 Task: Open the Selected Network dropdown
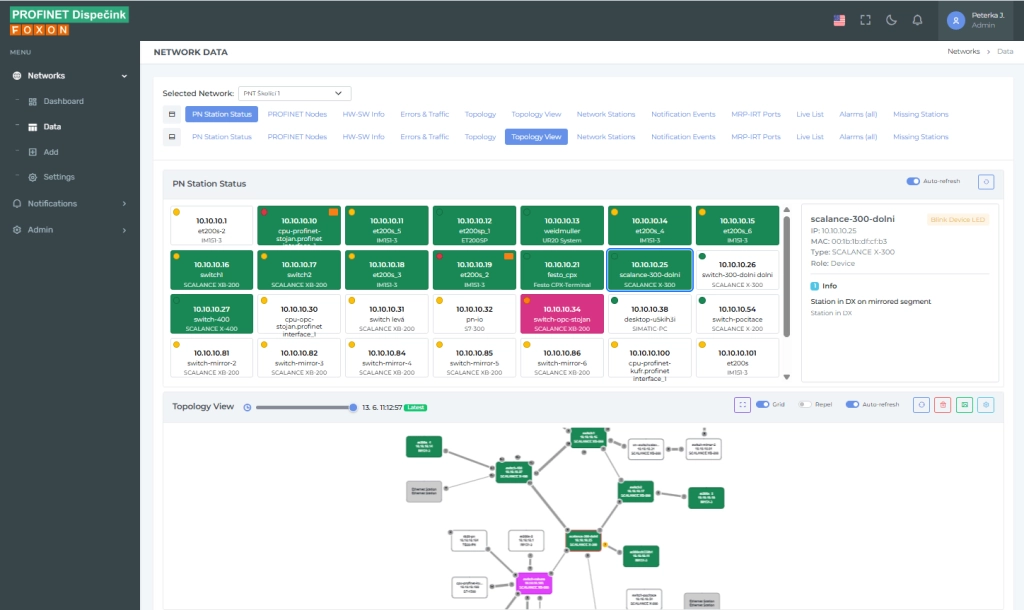tap(295, 93)
